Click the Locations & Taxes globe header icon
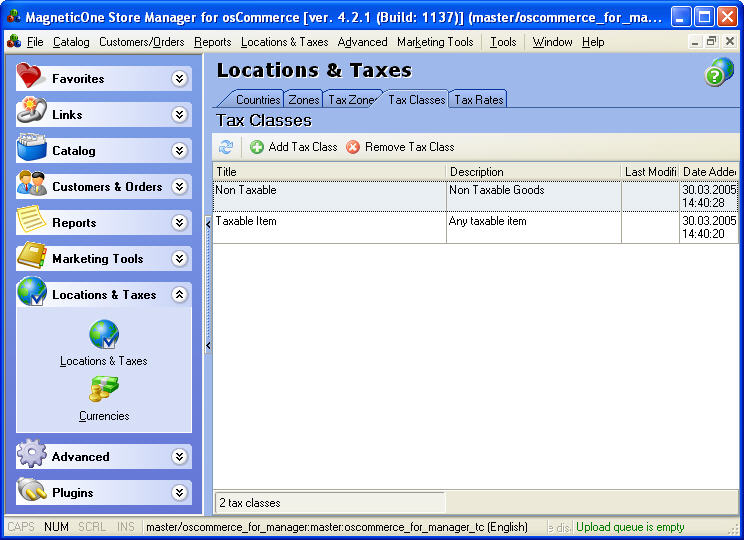 click(x=31, y=291)
